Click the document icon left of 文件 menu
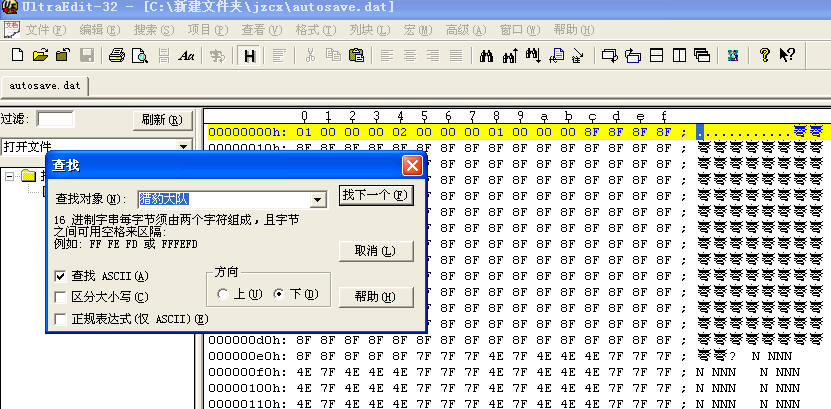The width and height of the screenshot is (831, 409). 12,30
